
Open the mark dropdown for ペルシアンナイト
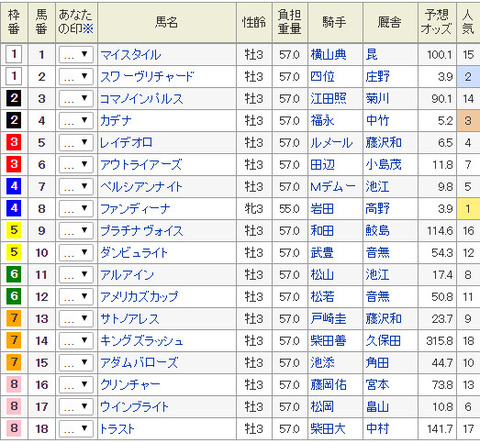76,186
